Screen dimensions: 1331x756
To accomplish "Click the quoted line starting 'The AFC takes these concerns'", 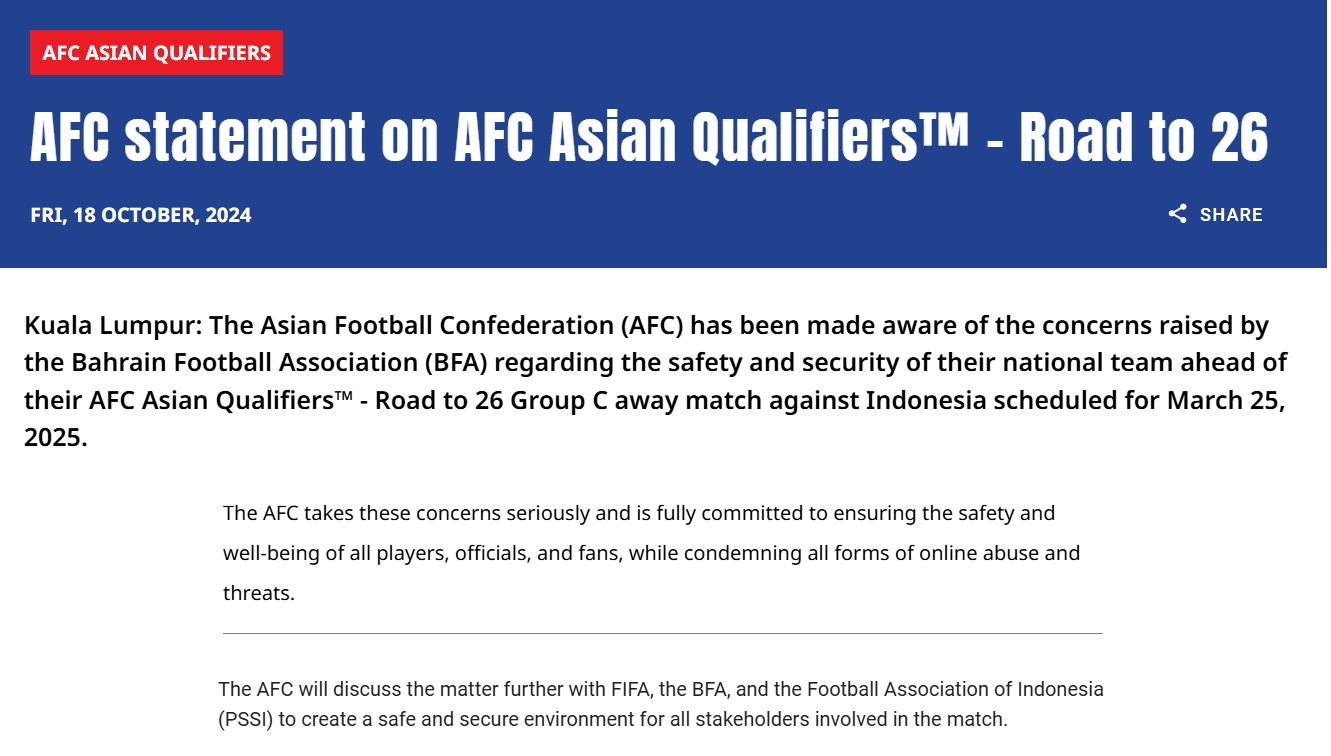I will pos(639,514).
